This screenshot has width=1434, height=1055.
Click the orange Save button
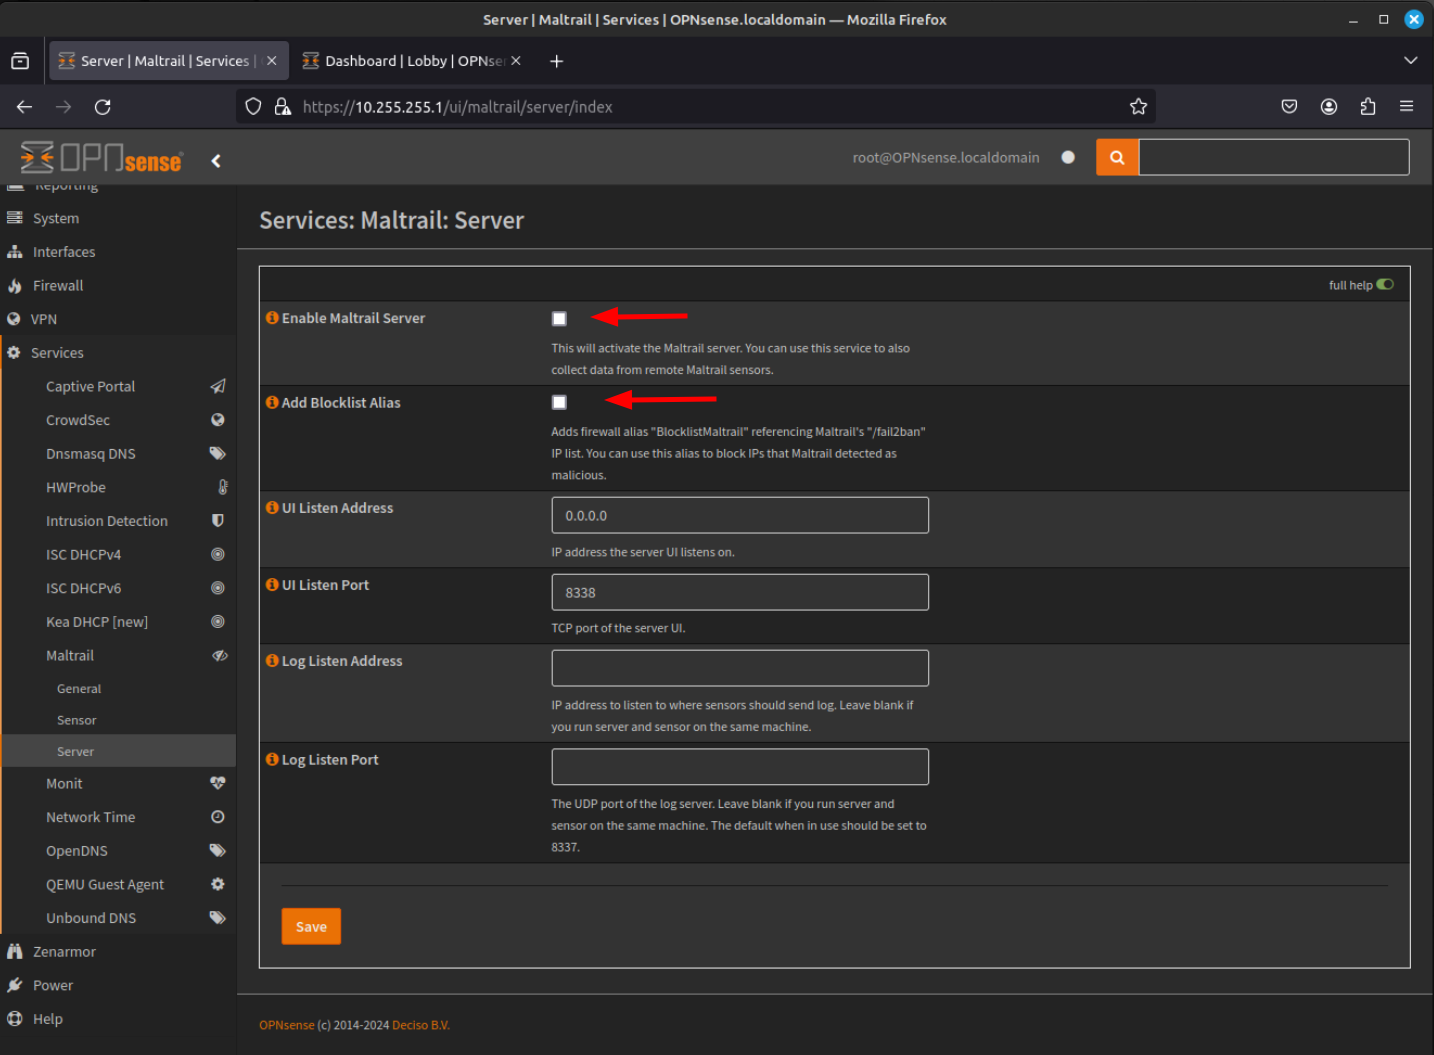point(311,926)
